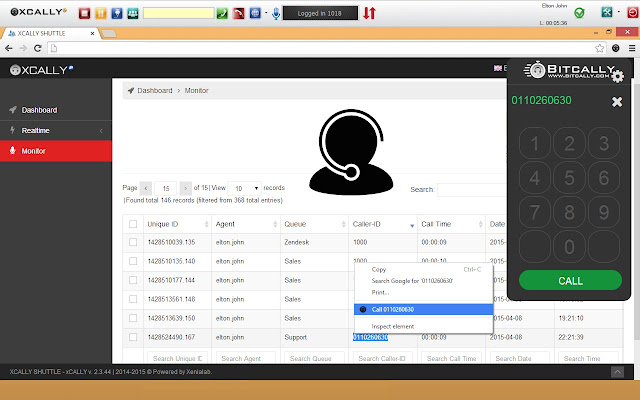Screen dimensions: 640x400
Task: Open Dashboard breadcrumb link
Action: 155,91
